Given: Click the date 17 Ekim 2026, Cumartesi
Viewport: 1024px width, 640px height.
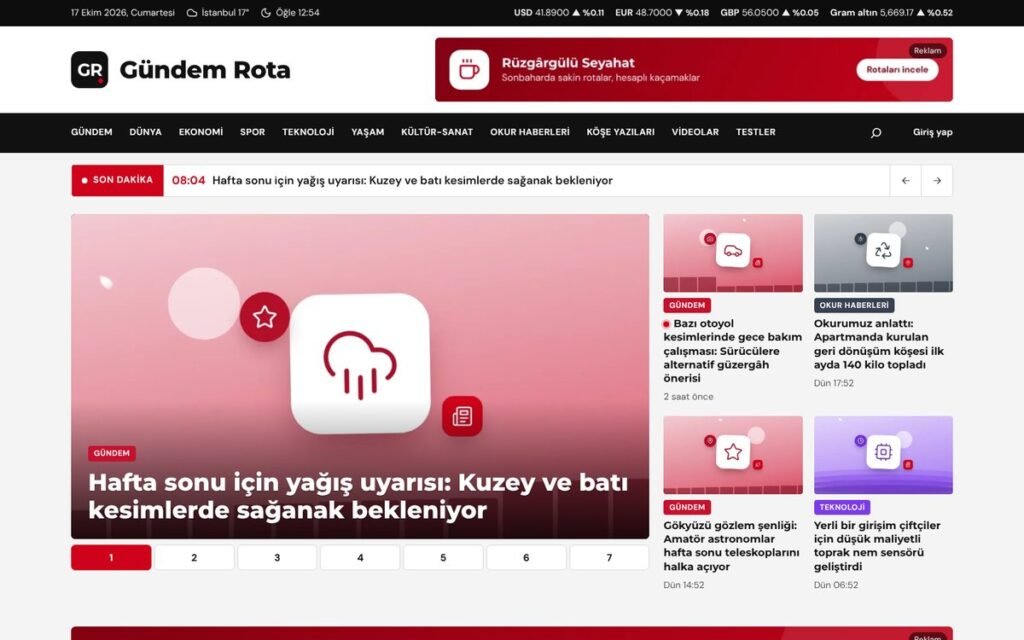Looking at the screenshot, I should 123,12.
